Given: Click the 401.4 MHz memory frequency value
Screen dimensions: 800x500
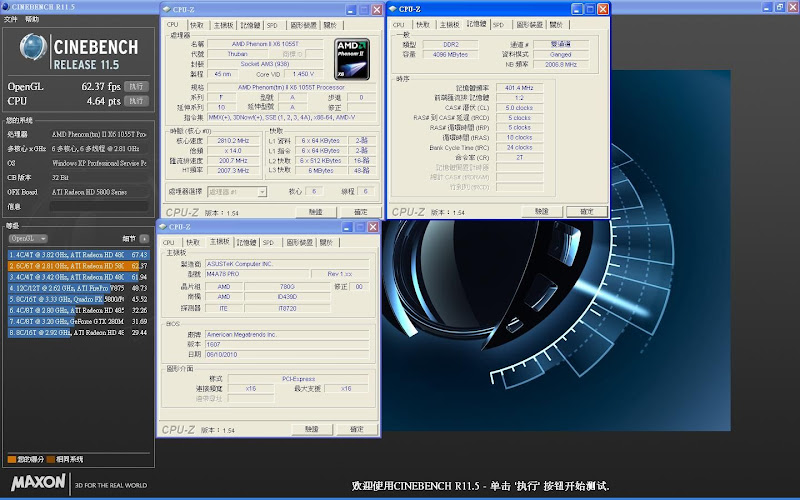Looking at the screenshot, I should [519, 88].
